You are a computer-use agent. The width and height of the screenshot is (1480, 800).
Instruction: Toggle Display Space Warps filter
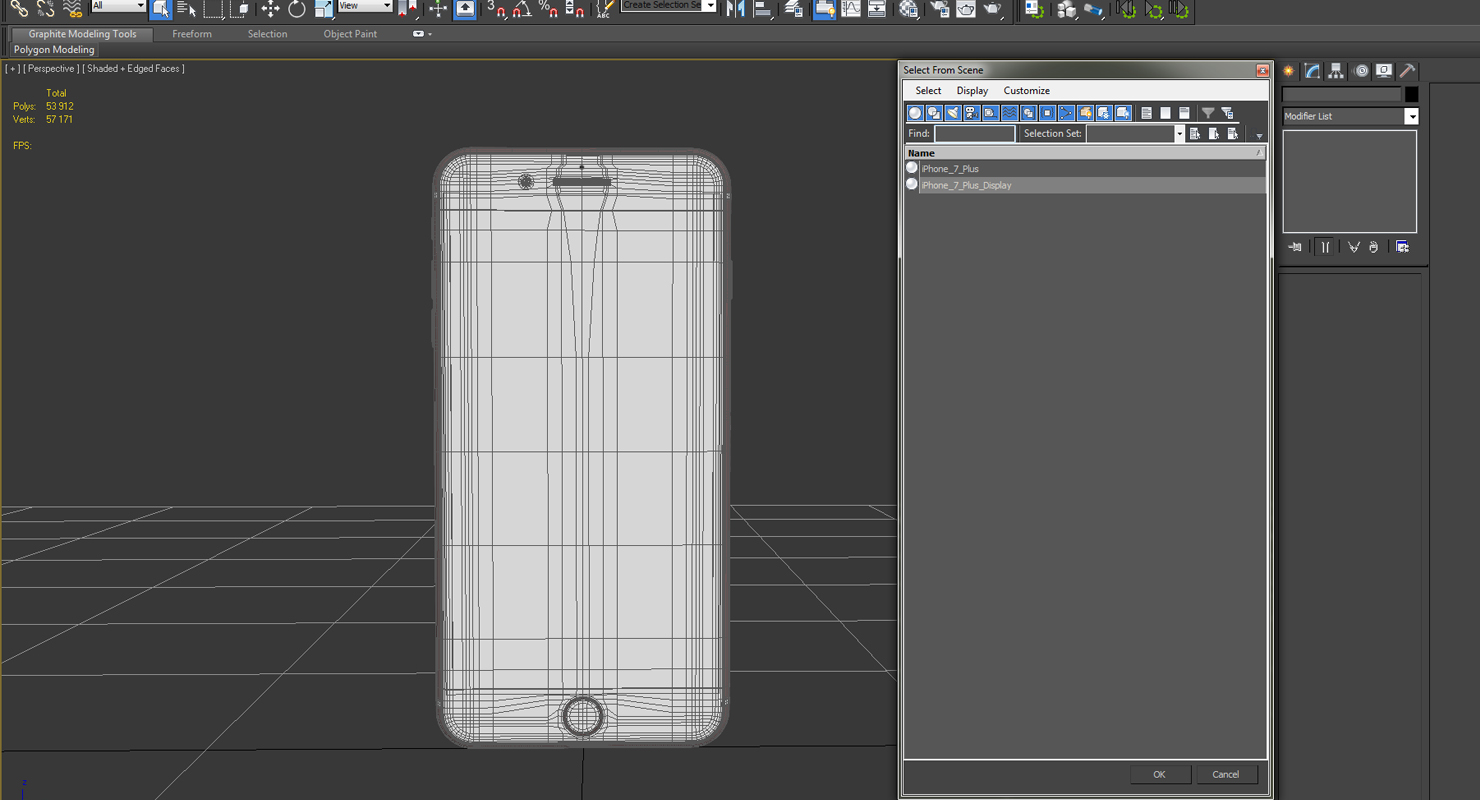[x=1010, y=113]
